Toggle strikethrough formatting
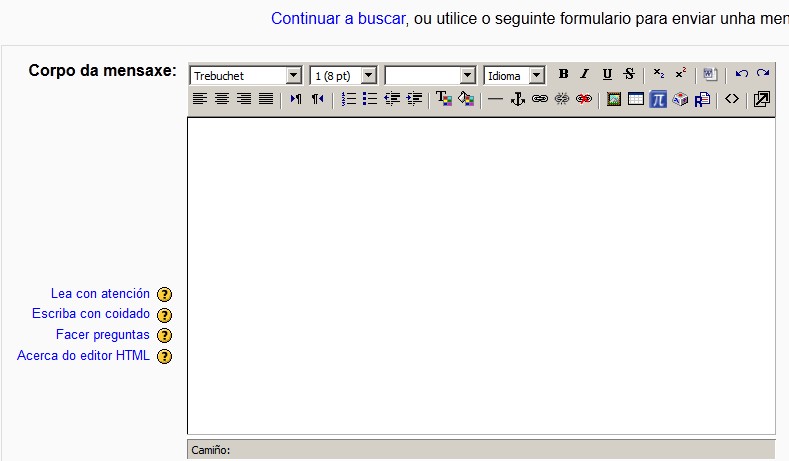The width and height of the screenshot is (789, 461). [x=629, y=75]
